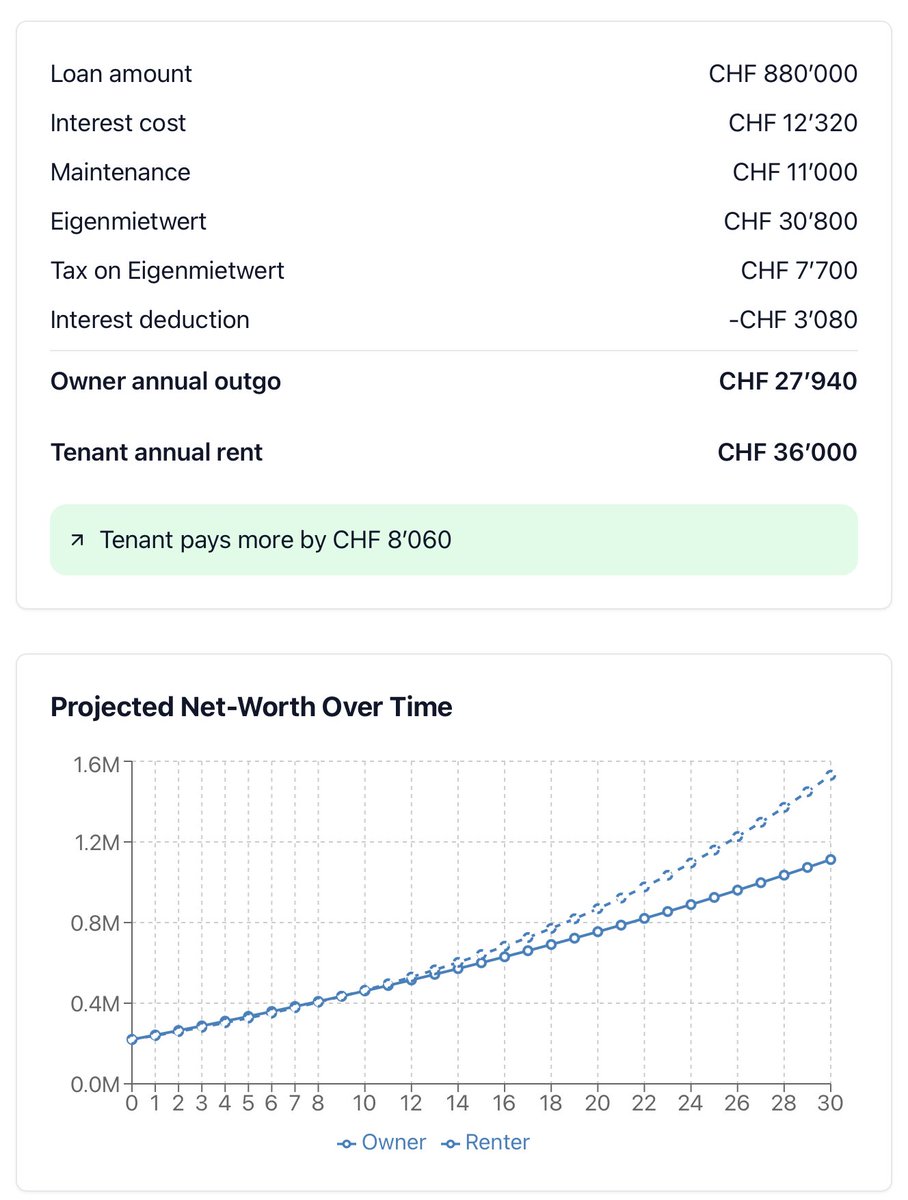The width and height of the screenshot is (908, 1200).
Task: Click solid line data point at year 0
Action: coord(132,1040)
